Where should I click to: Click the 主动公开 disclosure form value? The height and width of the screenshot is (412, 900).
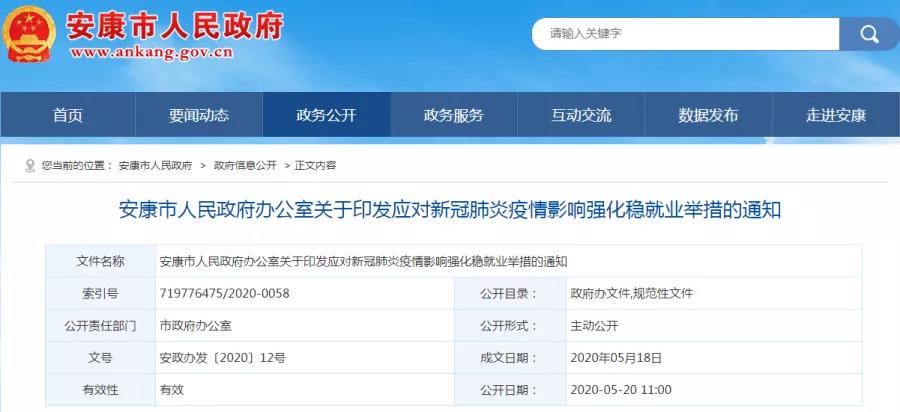594,326
